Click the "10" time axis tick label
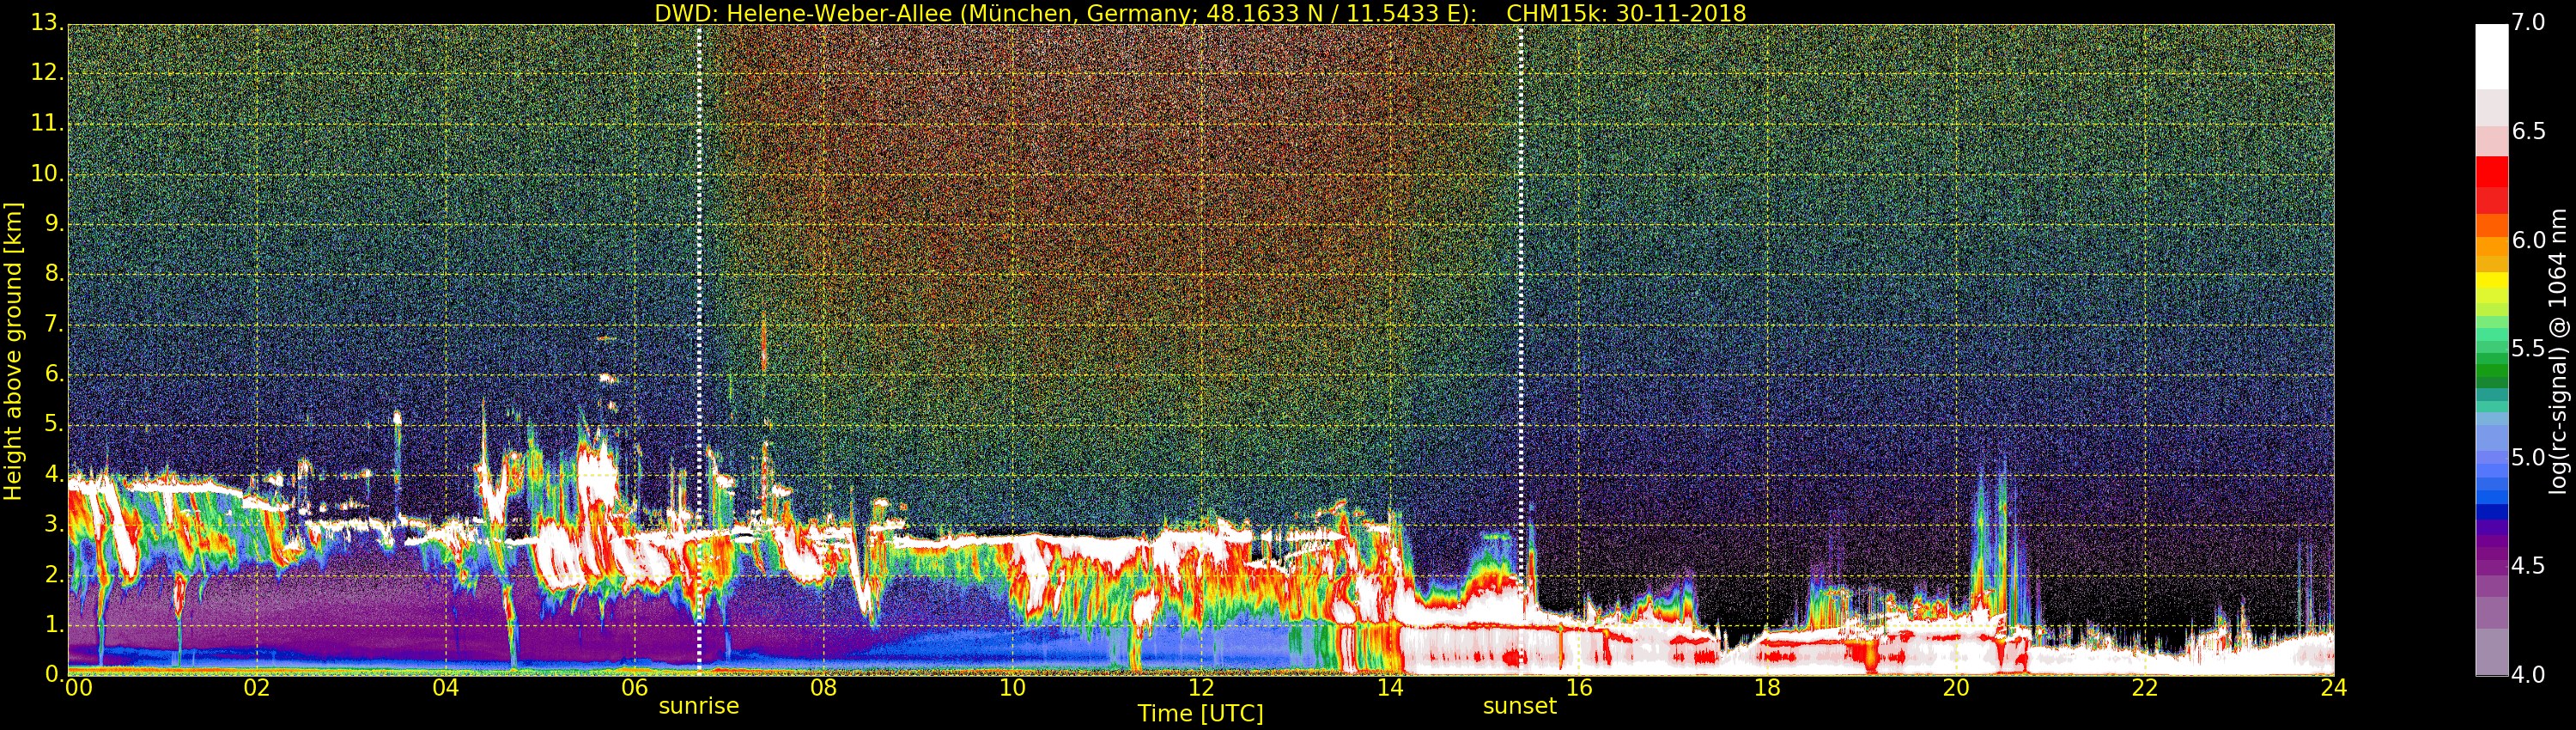 point(1012,688)
